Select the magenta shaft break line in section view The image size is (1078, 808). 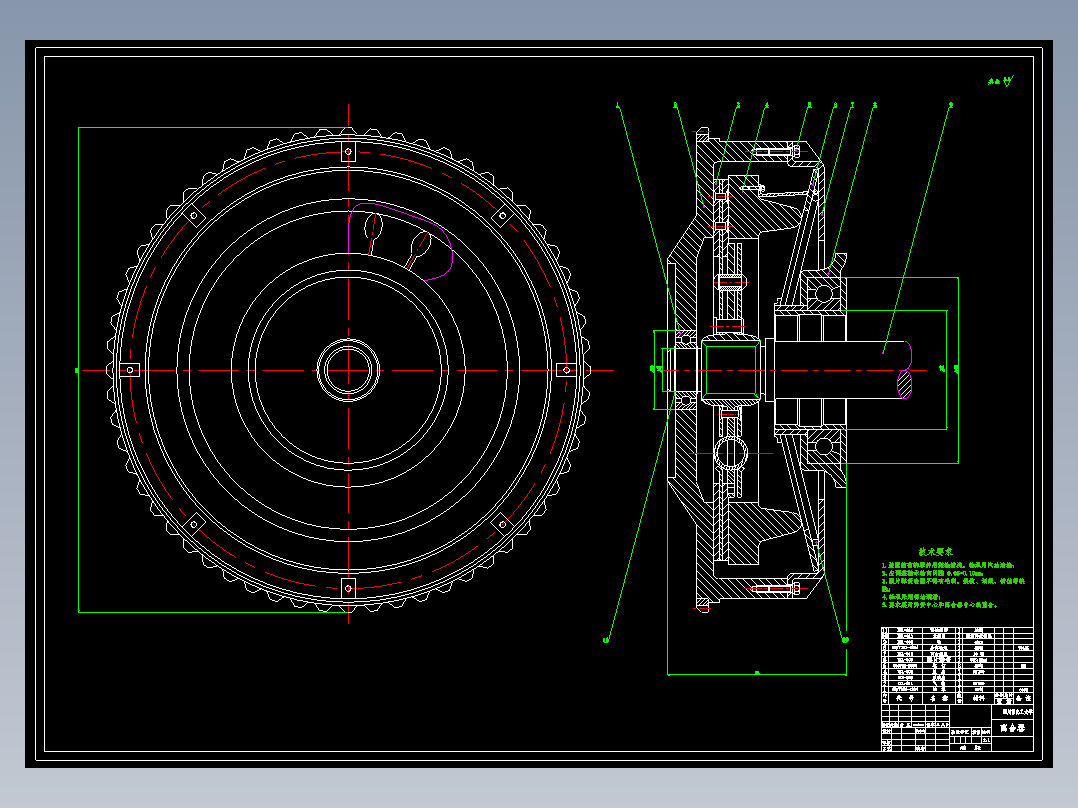pos(905,371)
